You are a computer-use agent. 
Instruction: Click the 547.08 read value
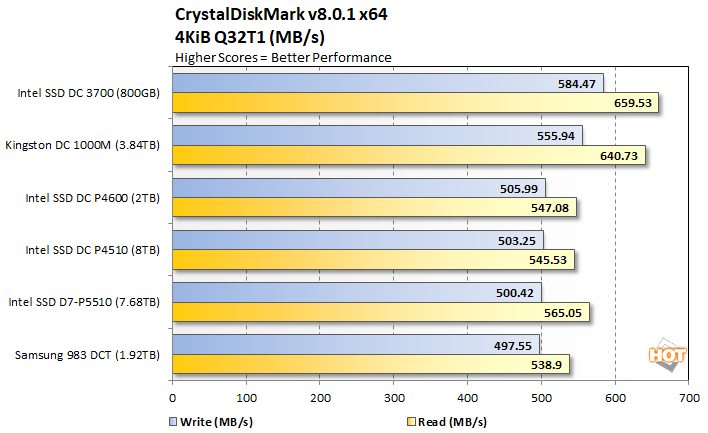[550, 208]
